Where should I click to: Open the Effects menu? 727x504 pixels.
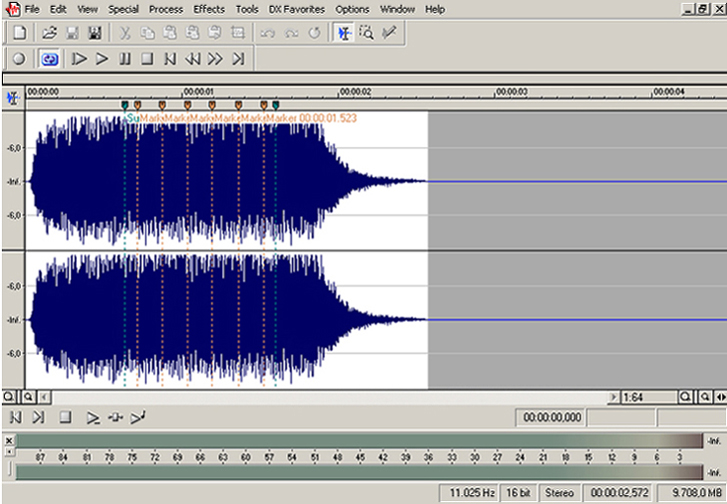pyautogui.click(x=209, y=9)
